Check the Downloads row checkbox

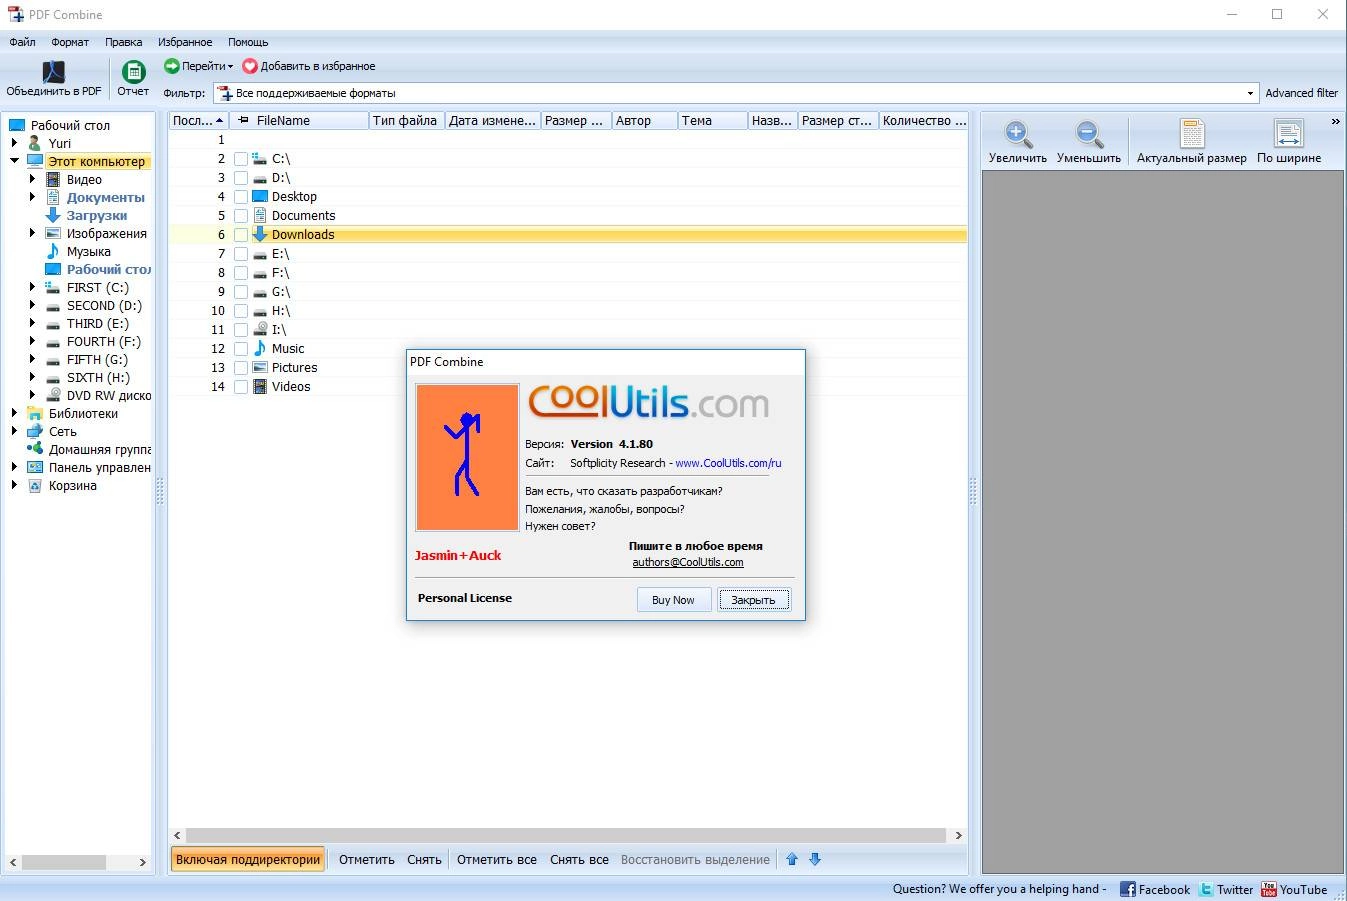pyautogui.click(x=241, y=235)
